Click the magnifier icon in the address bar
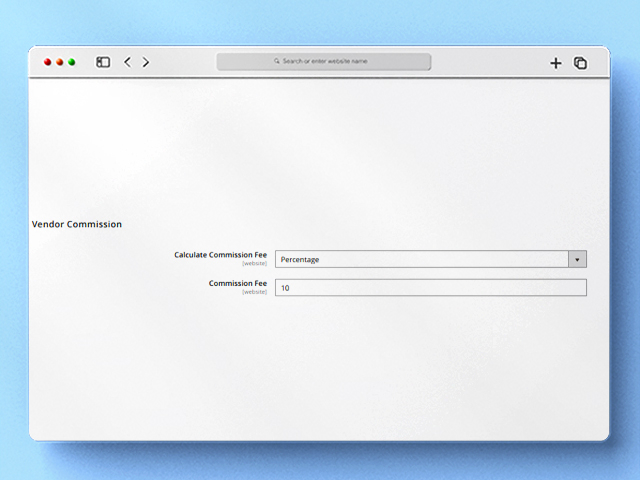 pos(277,61)
